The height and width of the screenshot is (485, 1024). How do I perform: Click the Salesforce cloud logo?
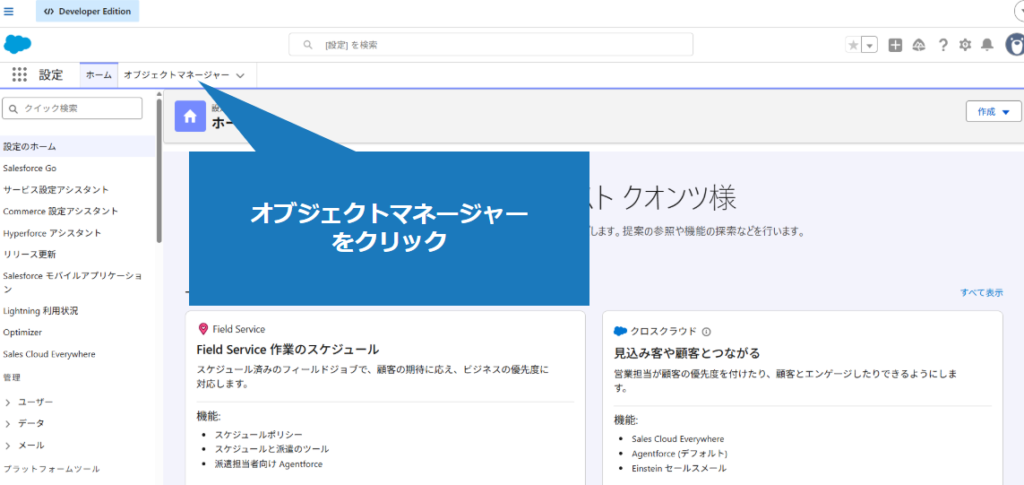(x=19, y=44)
